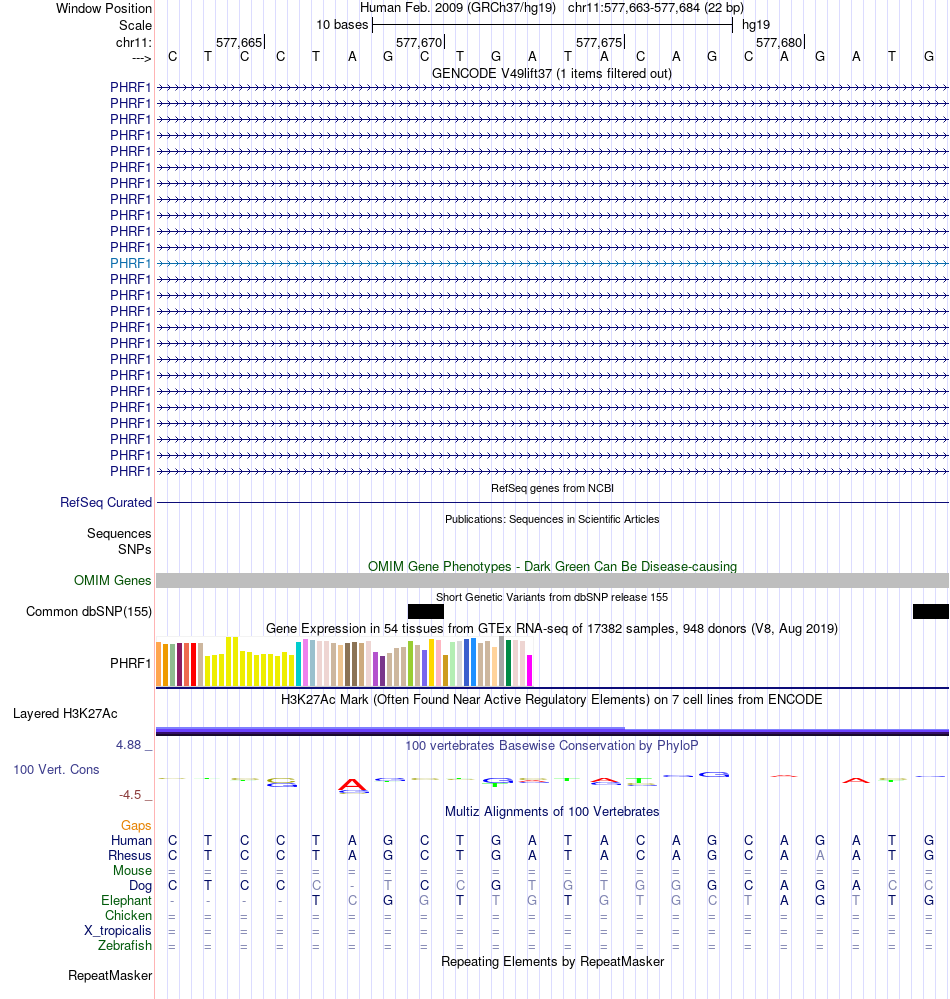Click the 'Sequences' track label

119,533
